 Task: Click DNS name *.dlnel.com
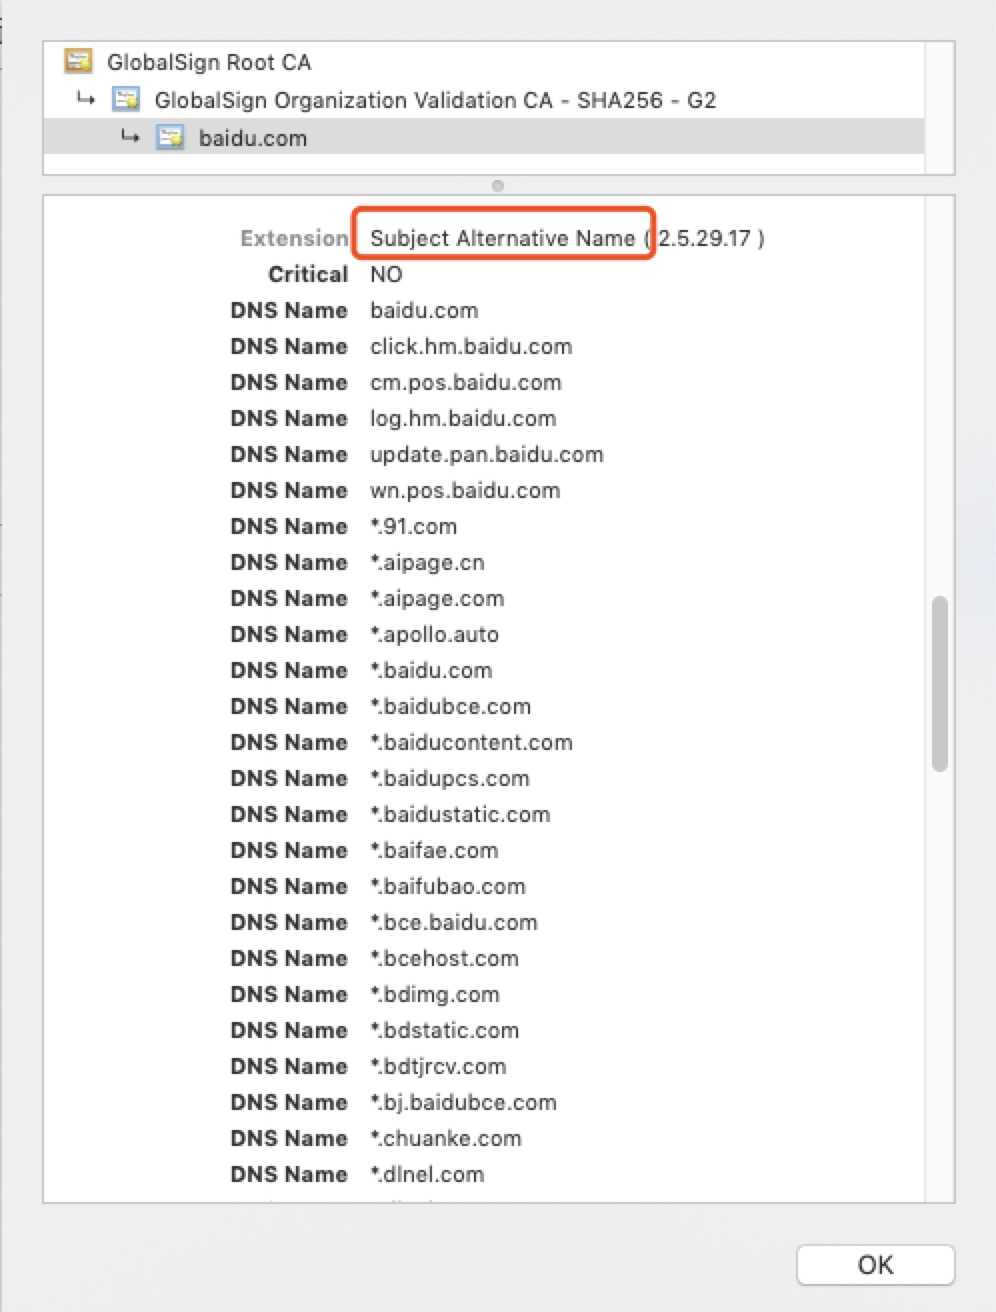pos(427,1174)
